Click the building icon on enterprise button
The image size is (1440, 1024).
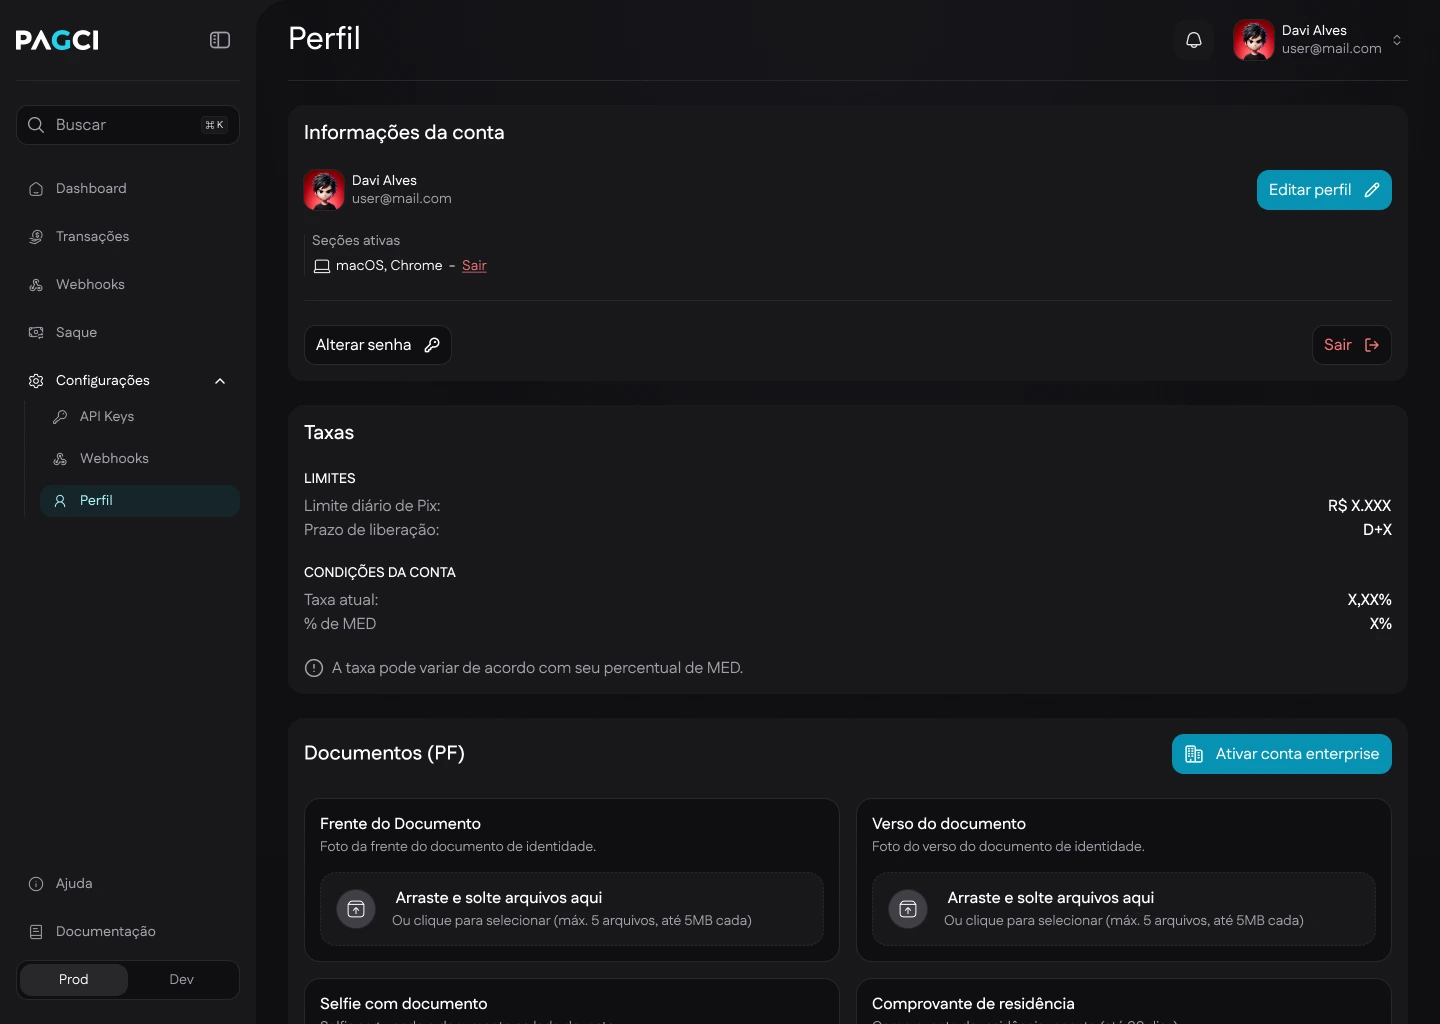click(1194, 754)
